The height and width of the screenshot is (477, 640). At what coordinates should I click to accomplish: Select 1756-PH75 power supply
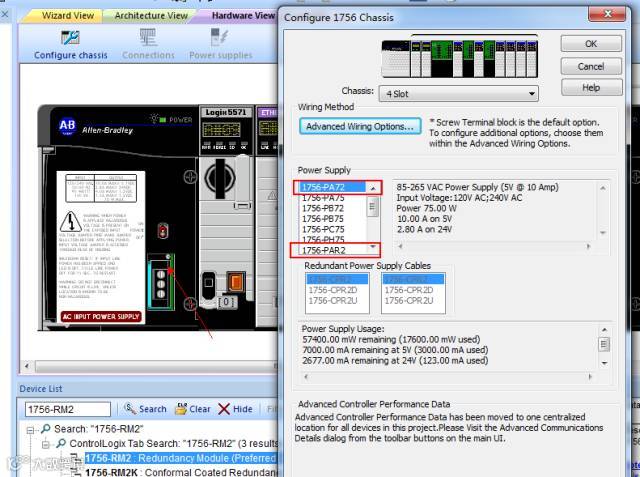point(333,239)
